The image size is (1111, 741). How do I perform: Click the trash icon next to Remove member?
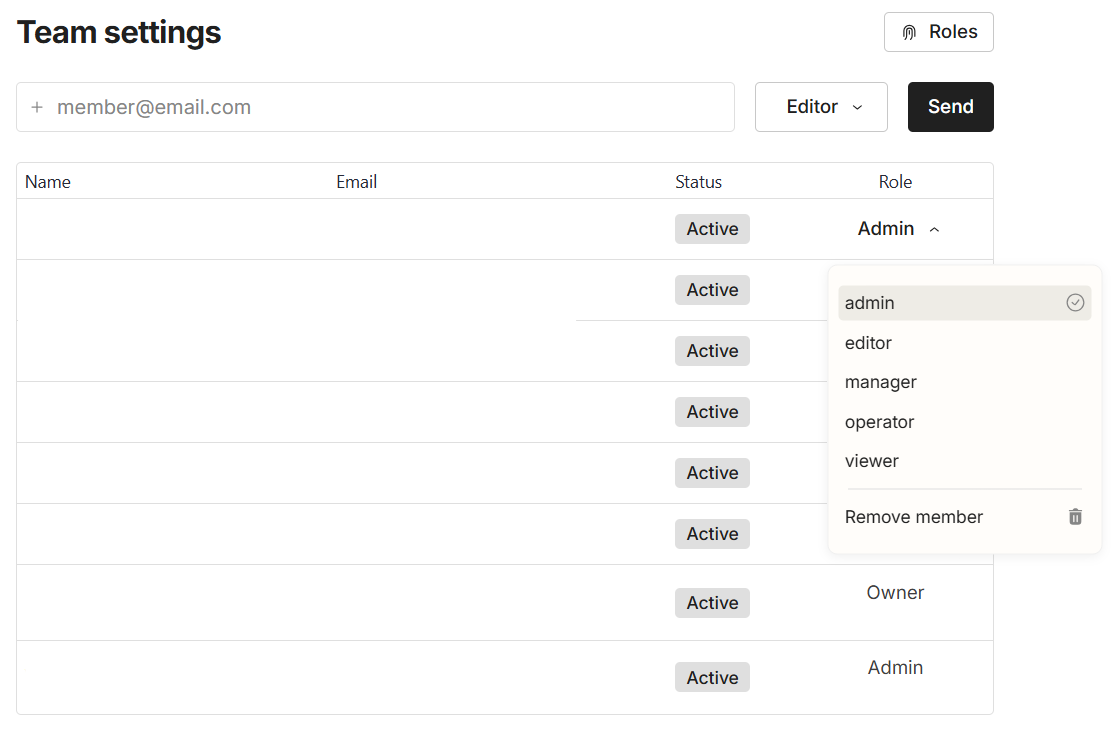[x=1075, y=517]
